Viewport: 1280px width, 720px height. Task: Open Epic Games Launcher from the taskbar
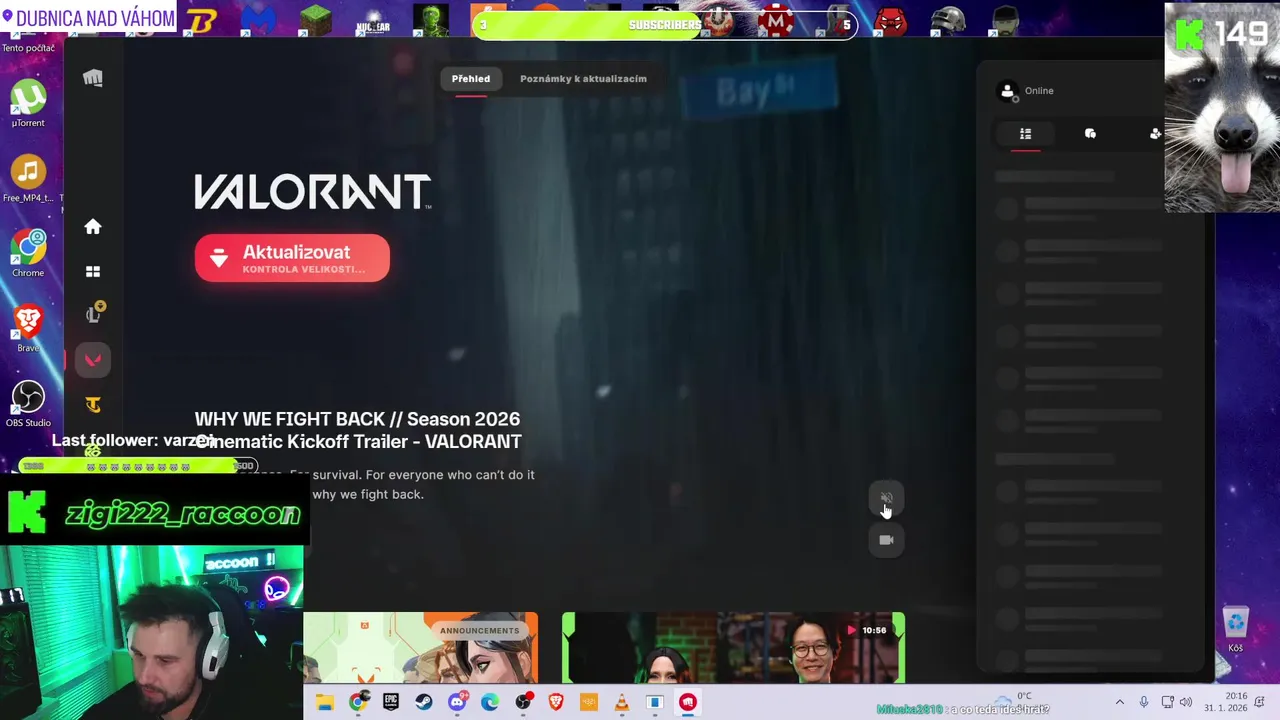click(x=391, y=703)
